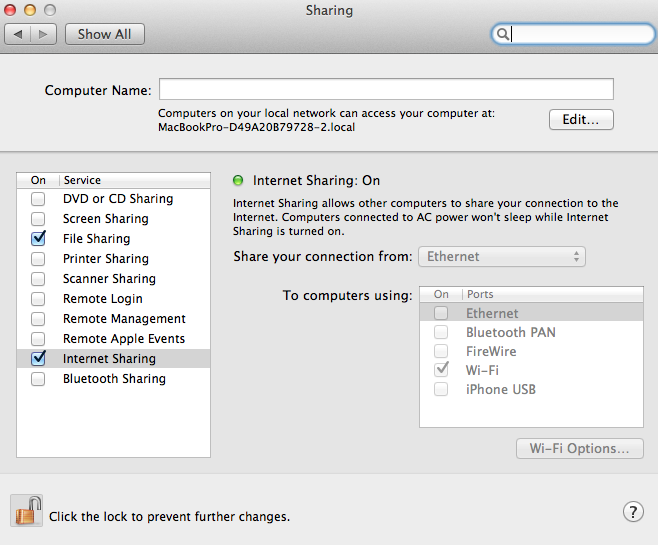Click the Computer Name text field
The height and width of the screenshot is (545, 658).
pyautogui.click(x=386, y=90)
